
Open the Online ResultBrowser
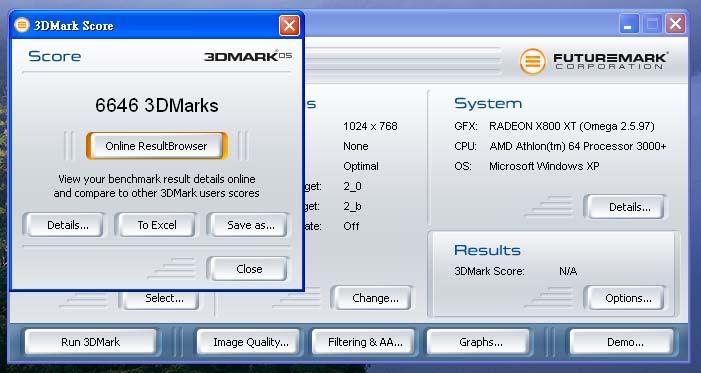156,146
